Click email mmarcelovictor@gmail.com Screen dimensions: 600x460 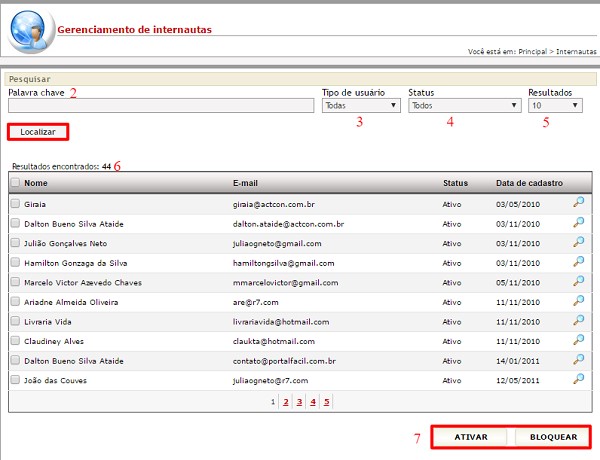coord(285,283)
